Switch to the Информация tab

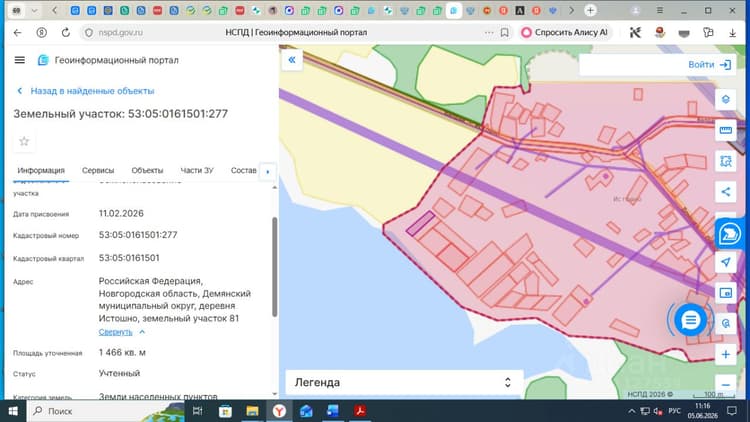(x=41, y=170)
